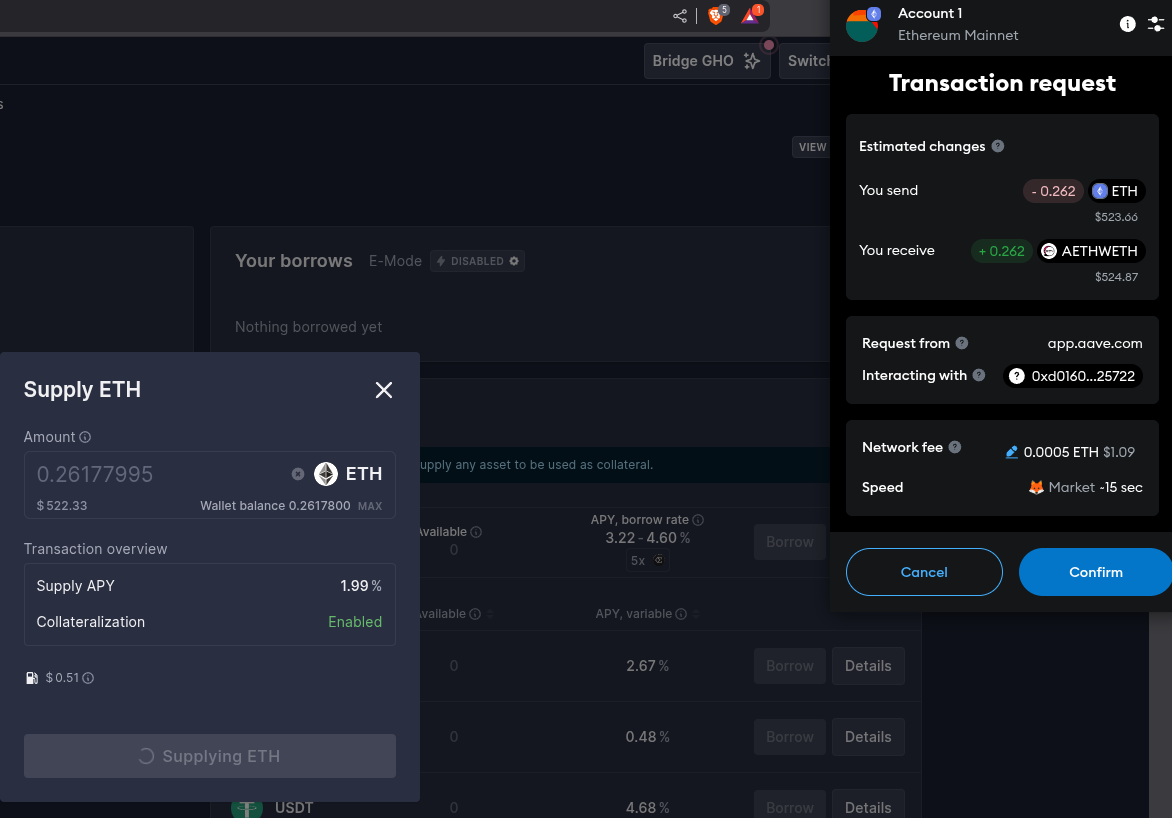Screen dimensions: 1172x818
Task: Click the Enabled collateralization value
Action: pyautogui.click(x=355, y=622)
